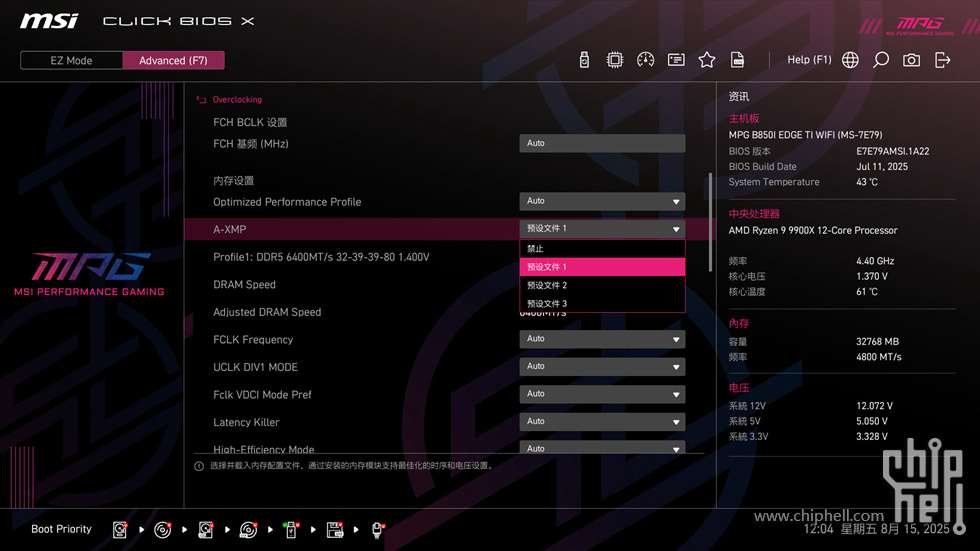The width and height of the screenshot is (980, 551).
Task: Select the USB key boot device icon
Action: click(x=291, y=530)
